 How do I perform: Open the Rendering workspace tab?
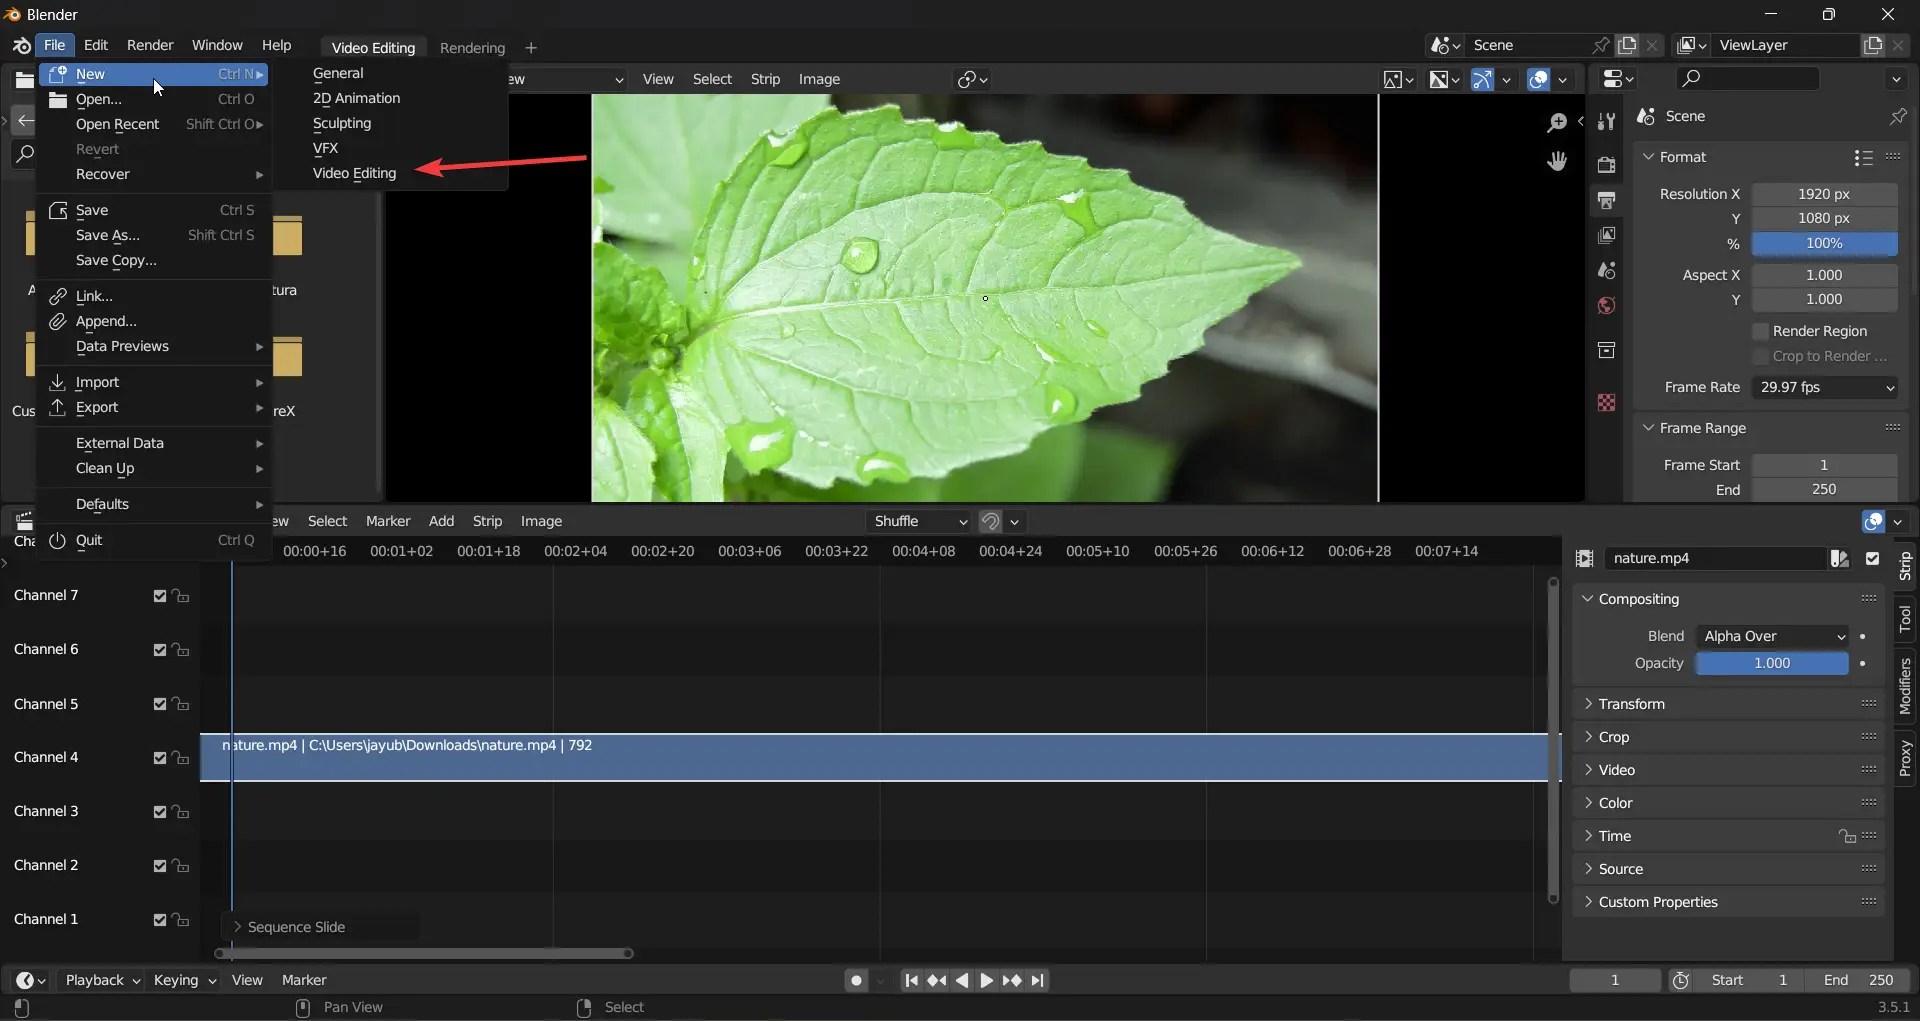[x=473, y=47]
